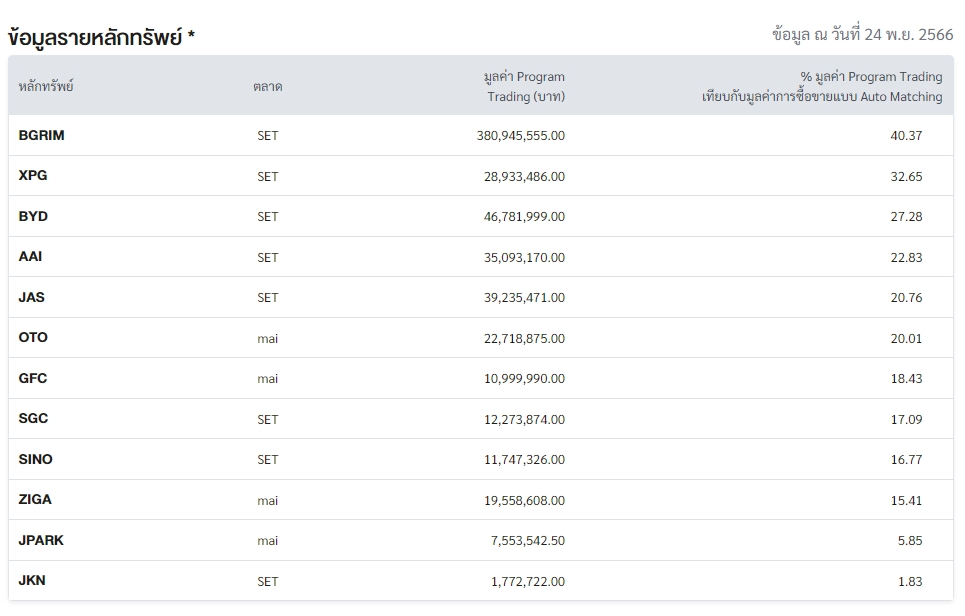This screenshot has width=965, height=616.
Task: Open the BYD security link
Action: [33, 216]
